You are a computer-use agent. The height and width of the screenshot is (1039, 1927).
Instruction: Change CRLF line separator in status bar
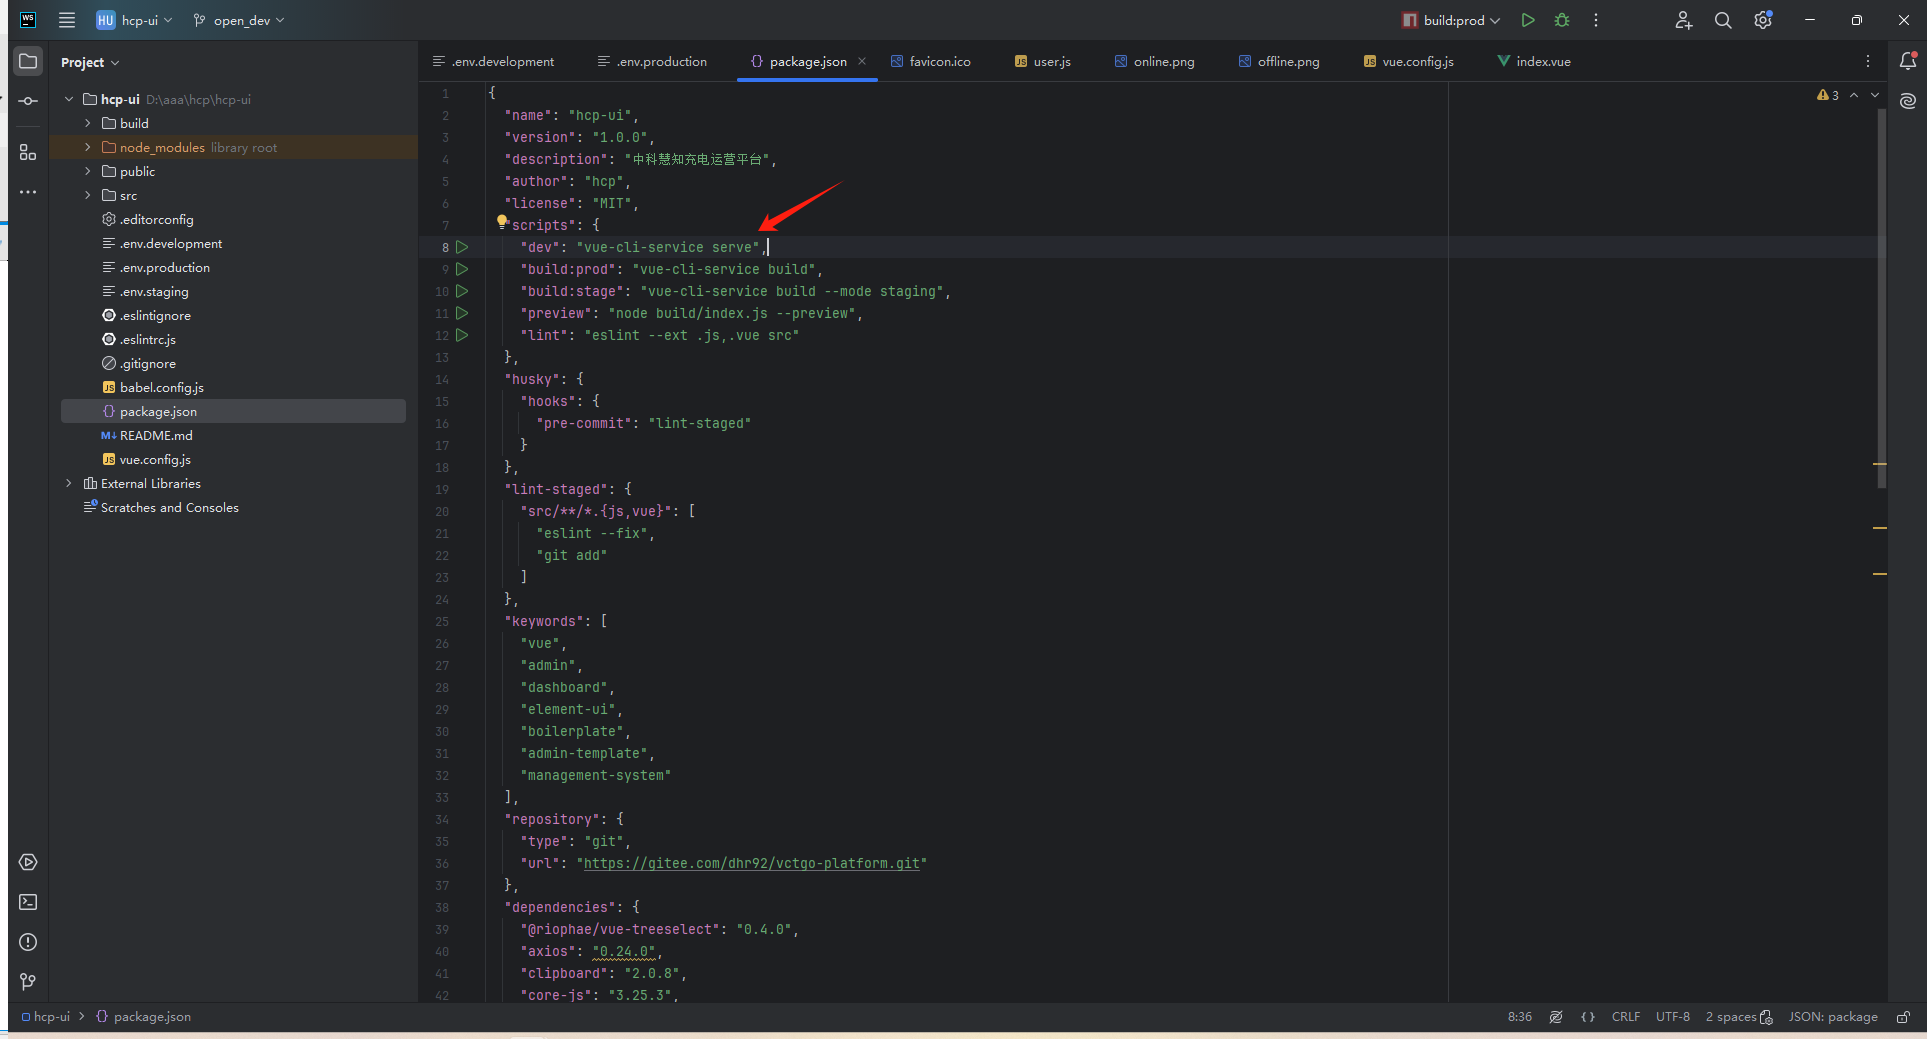1626,1017
